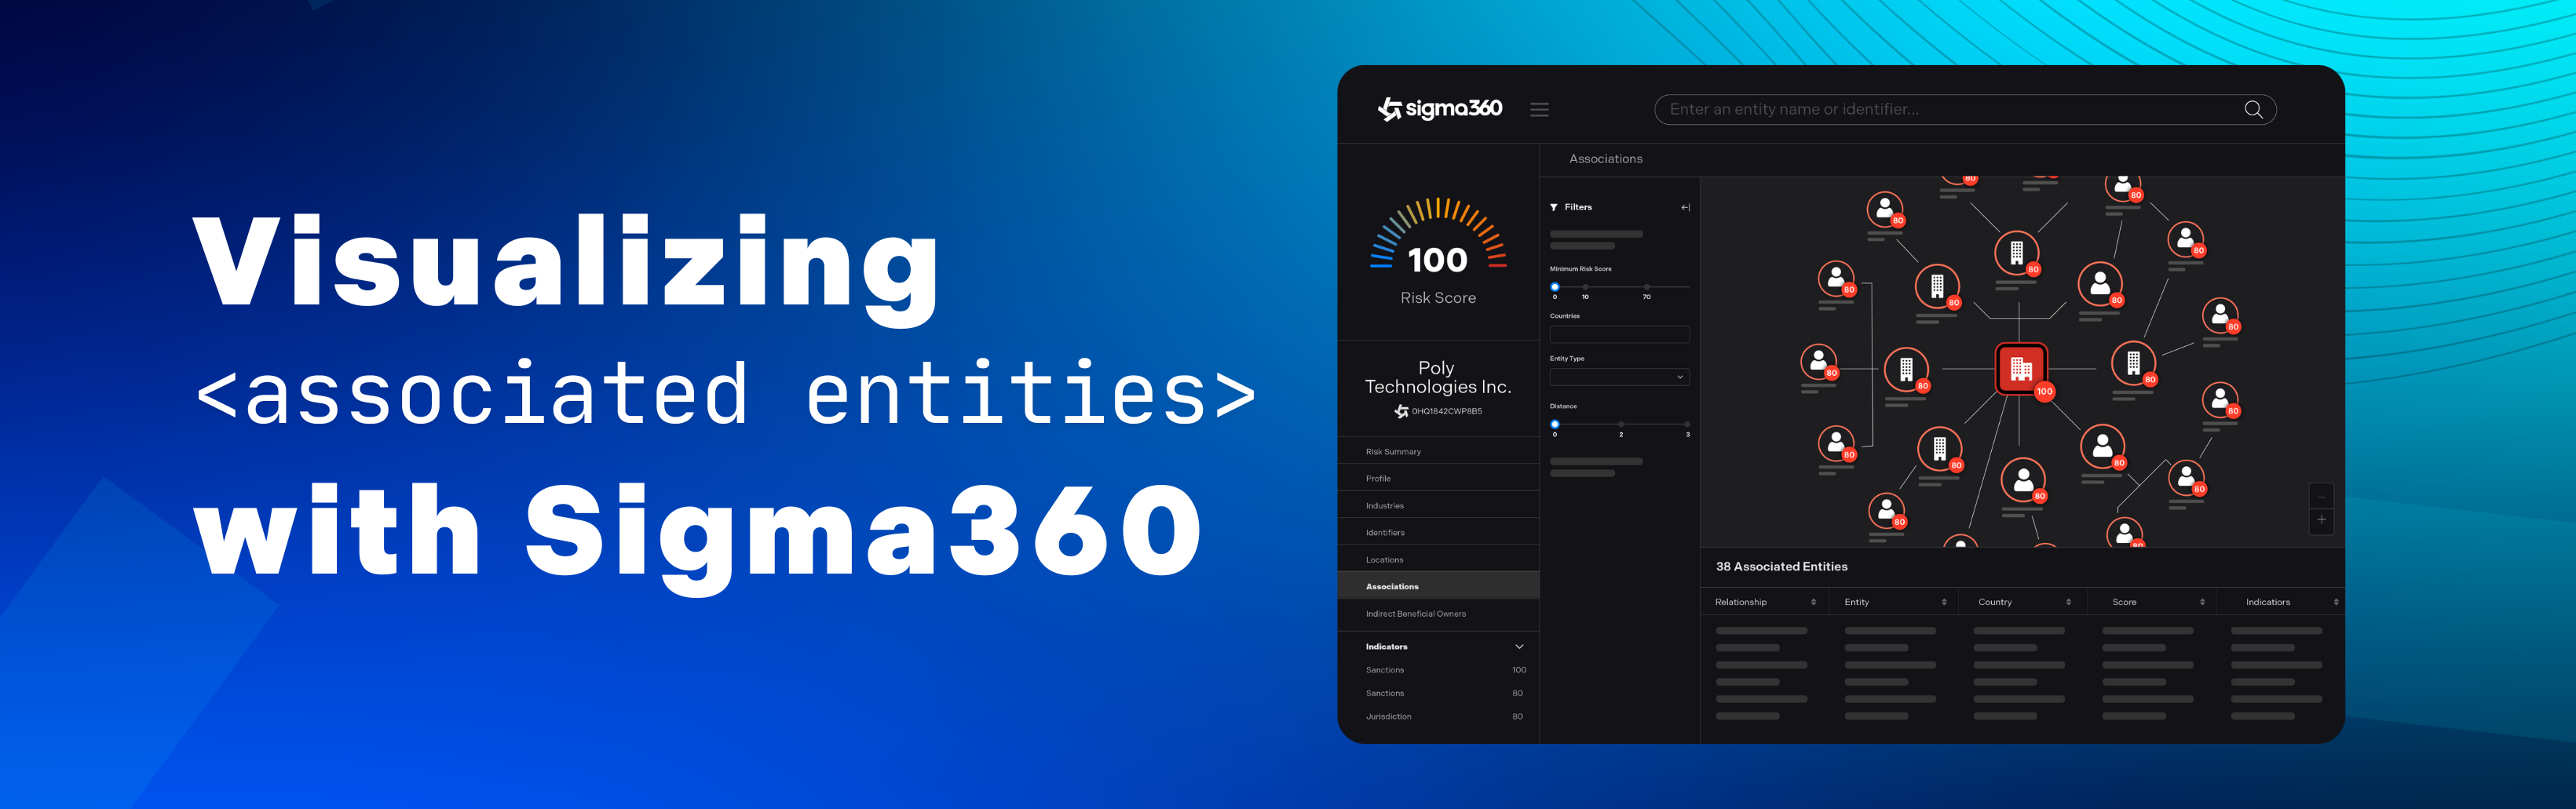Click the funnel Filters icon
The image size is (2576, 809).
click(x=1554, y=208)
